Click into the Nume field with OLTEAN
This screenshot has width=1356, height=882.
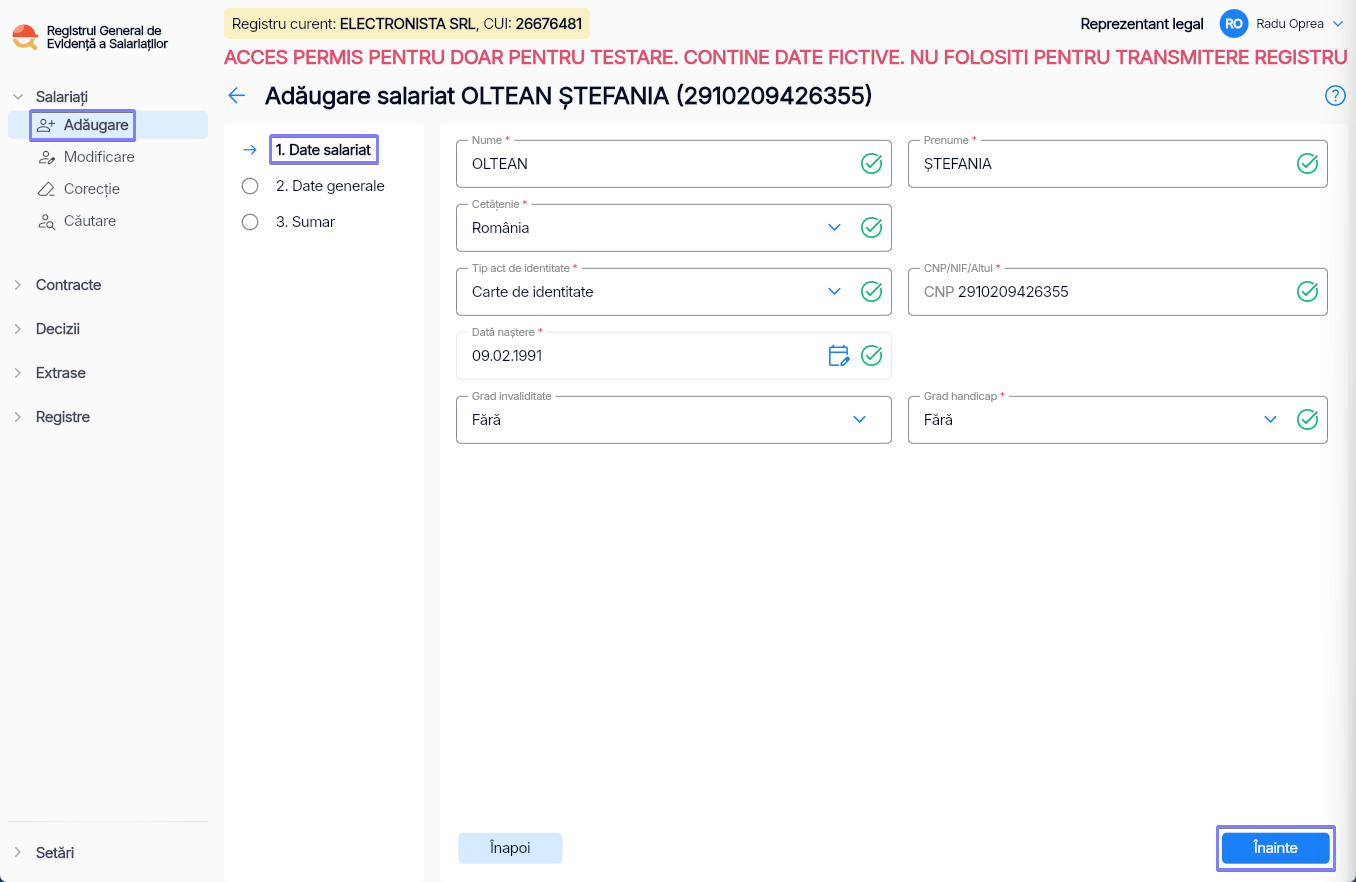(x=673, y=164)
